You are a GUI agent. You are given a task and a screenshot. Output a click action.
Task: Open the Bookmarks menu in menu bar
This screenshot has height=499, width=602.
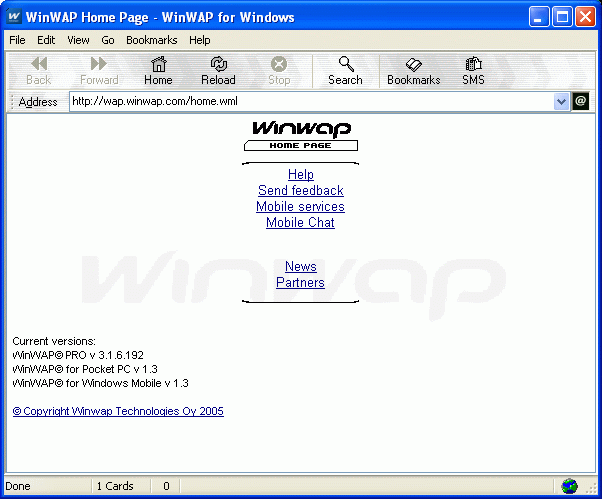(152, 40)
